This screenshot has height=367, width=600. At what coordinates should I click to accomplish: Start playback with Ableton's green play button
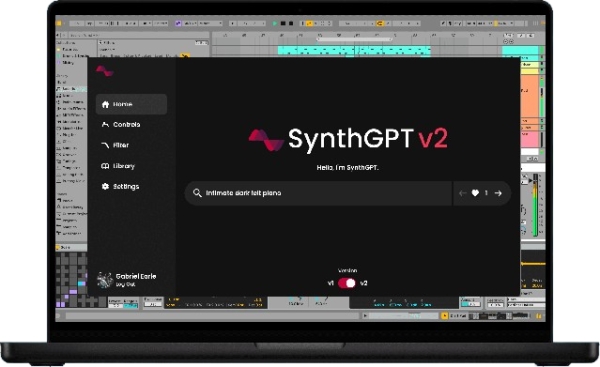pyautogui.click(x=275, y=23)
